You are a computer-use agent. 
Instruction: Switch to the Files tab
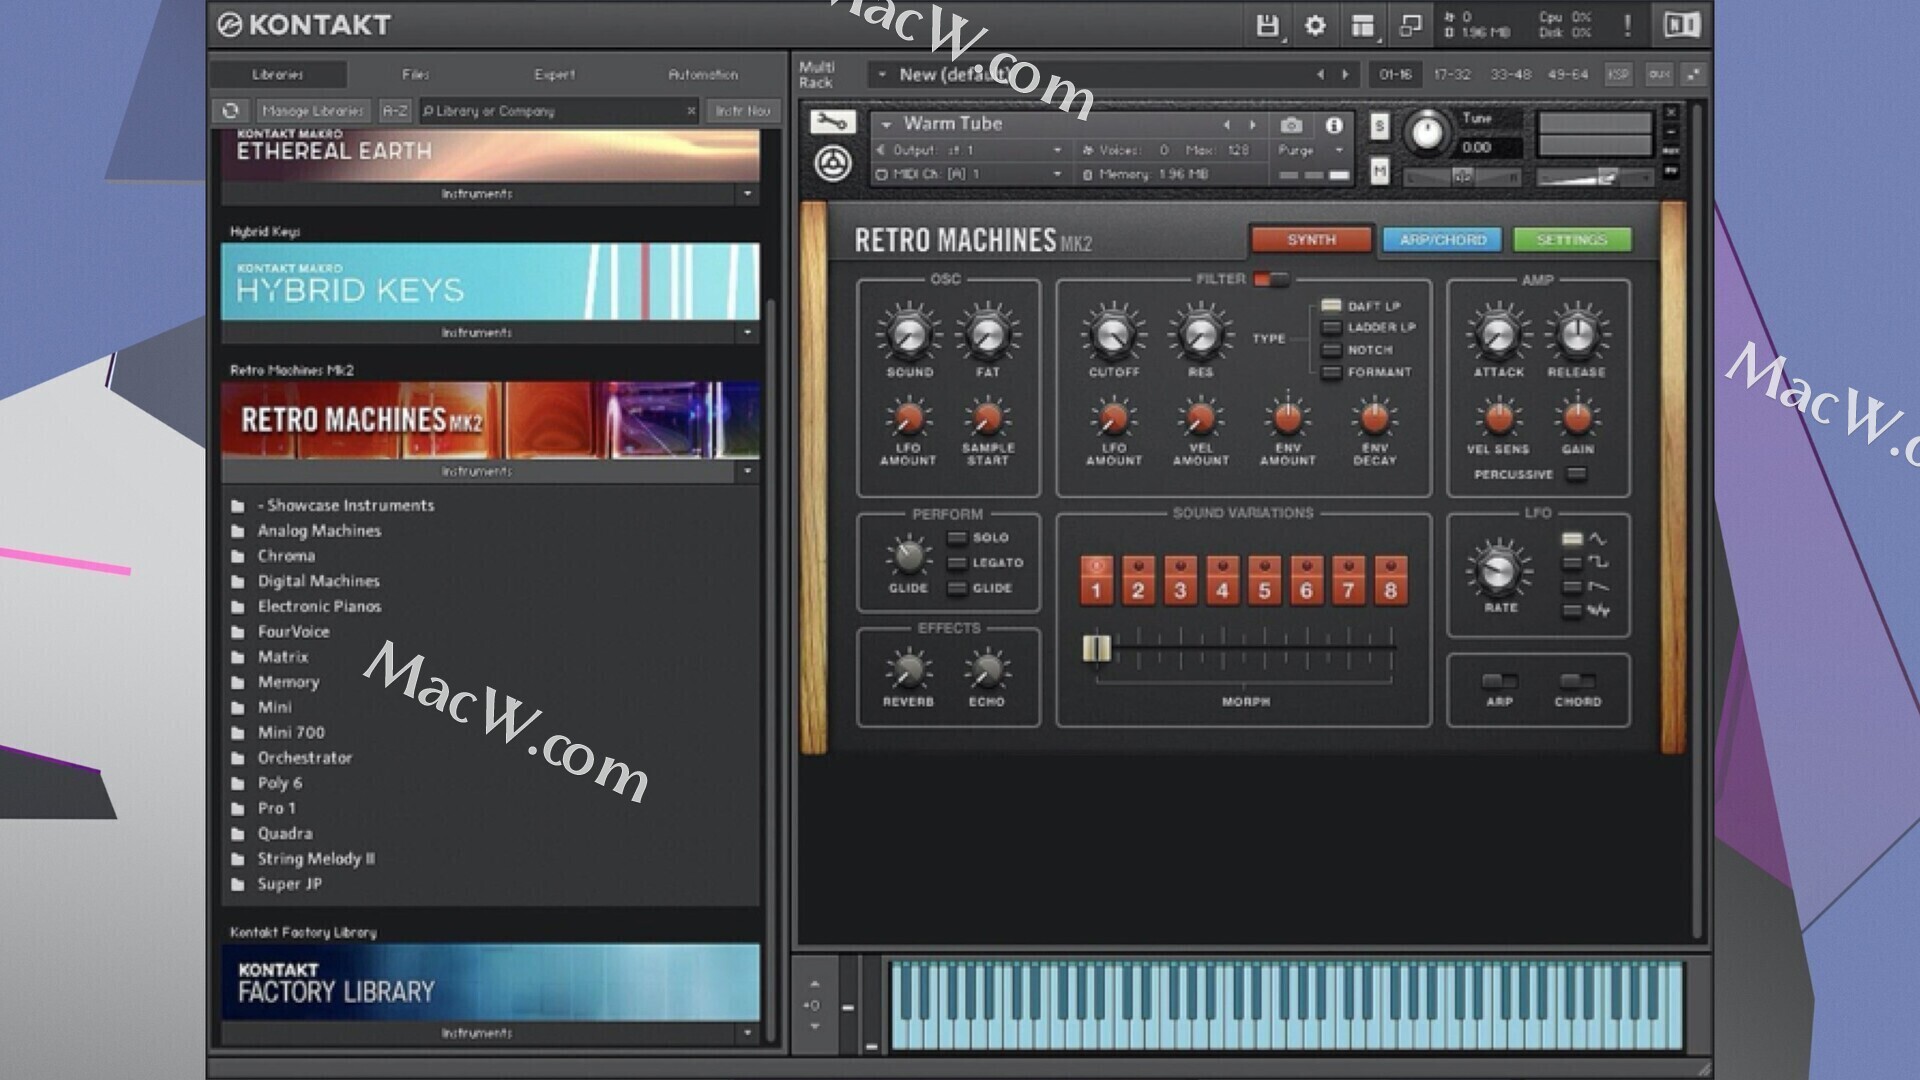[416, 75]
